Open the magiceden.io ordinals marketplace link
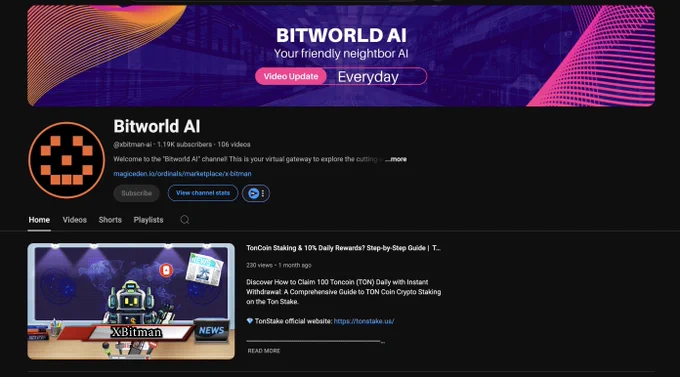The height and width of the screenshot is (377, 680). click(x=182, y=174)
